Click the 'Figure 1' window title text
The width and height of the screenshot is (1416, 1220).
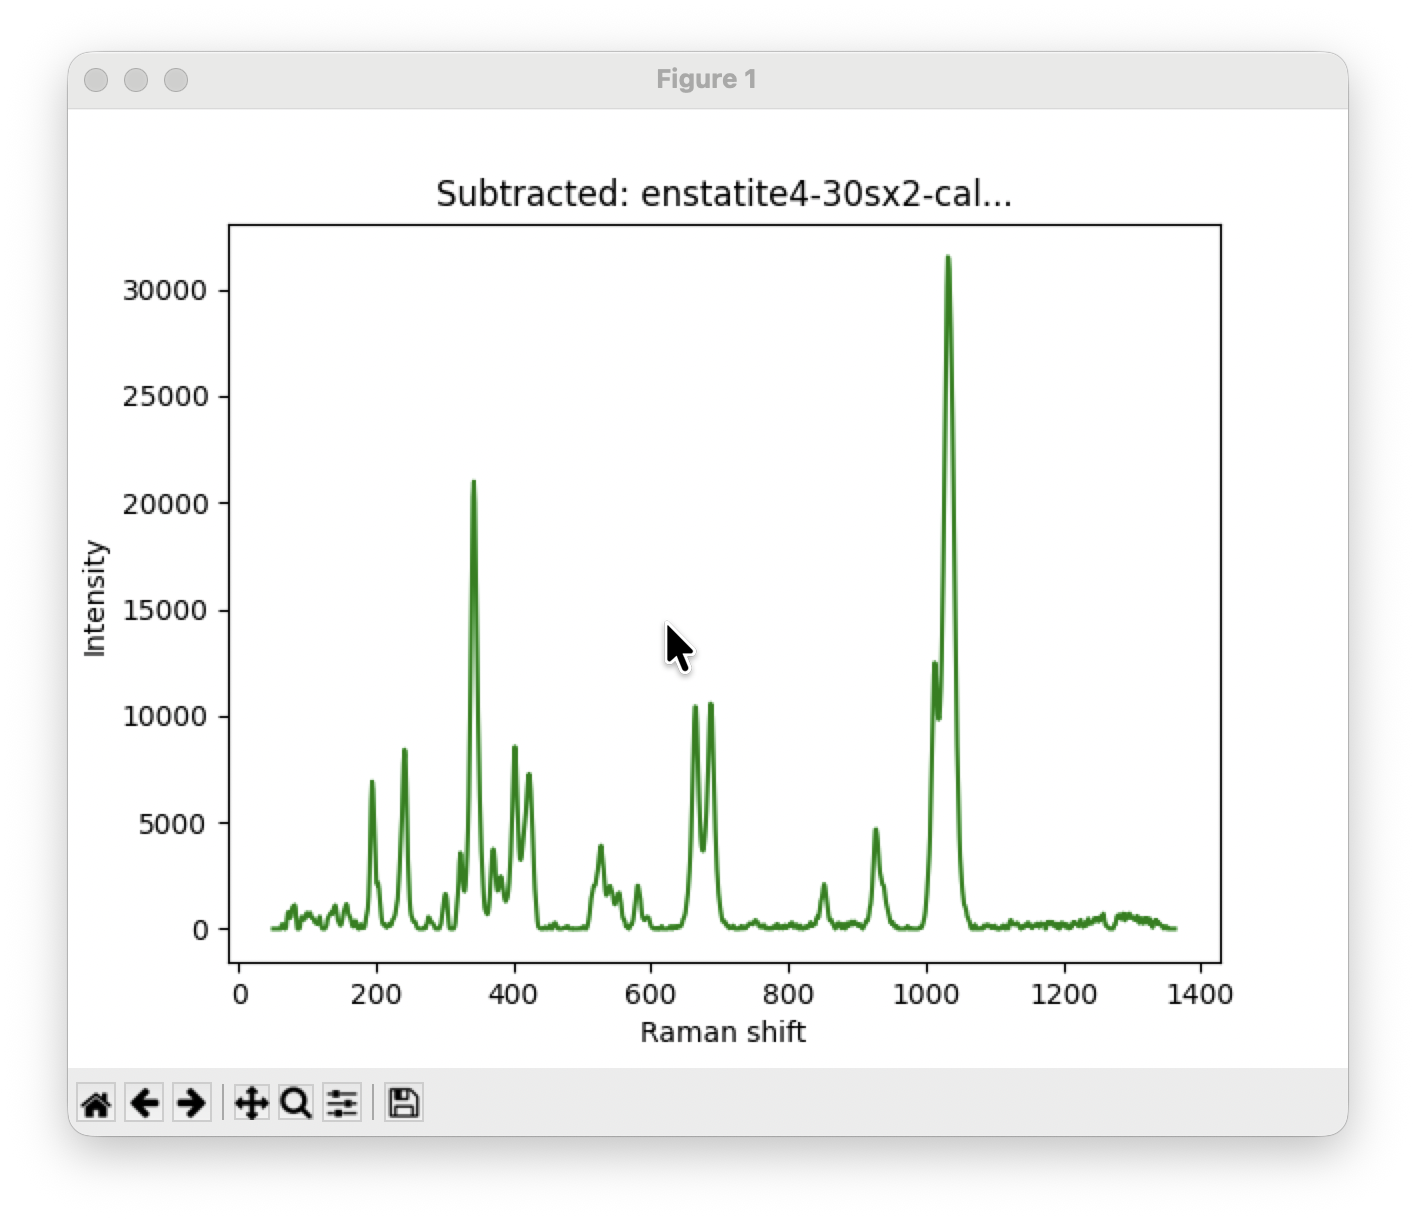pyautogui.click(x=706, y=80)
